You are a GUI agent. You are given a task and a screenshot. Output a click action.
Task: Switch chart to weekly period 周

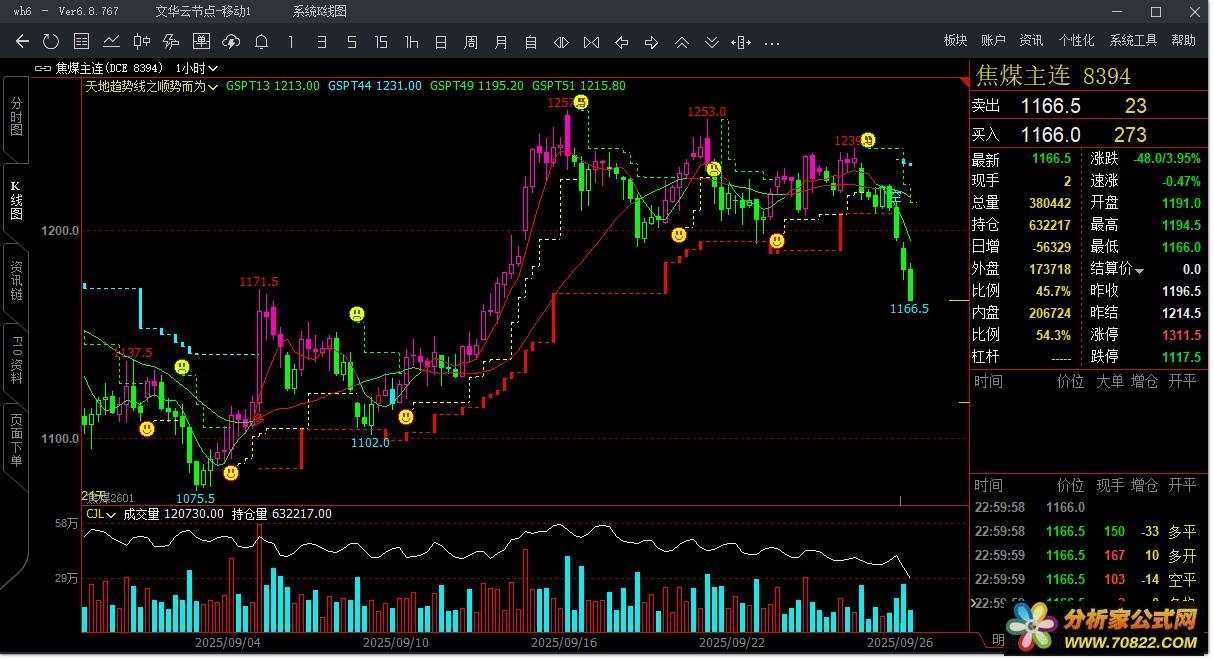point(471,42)
